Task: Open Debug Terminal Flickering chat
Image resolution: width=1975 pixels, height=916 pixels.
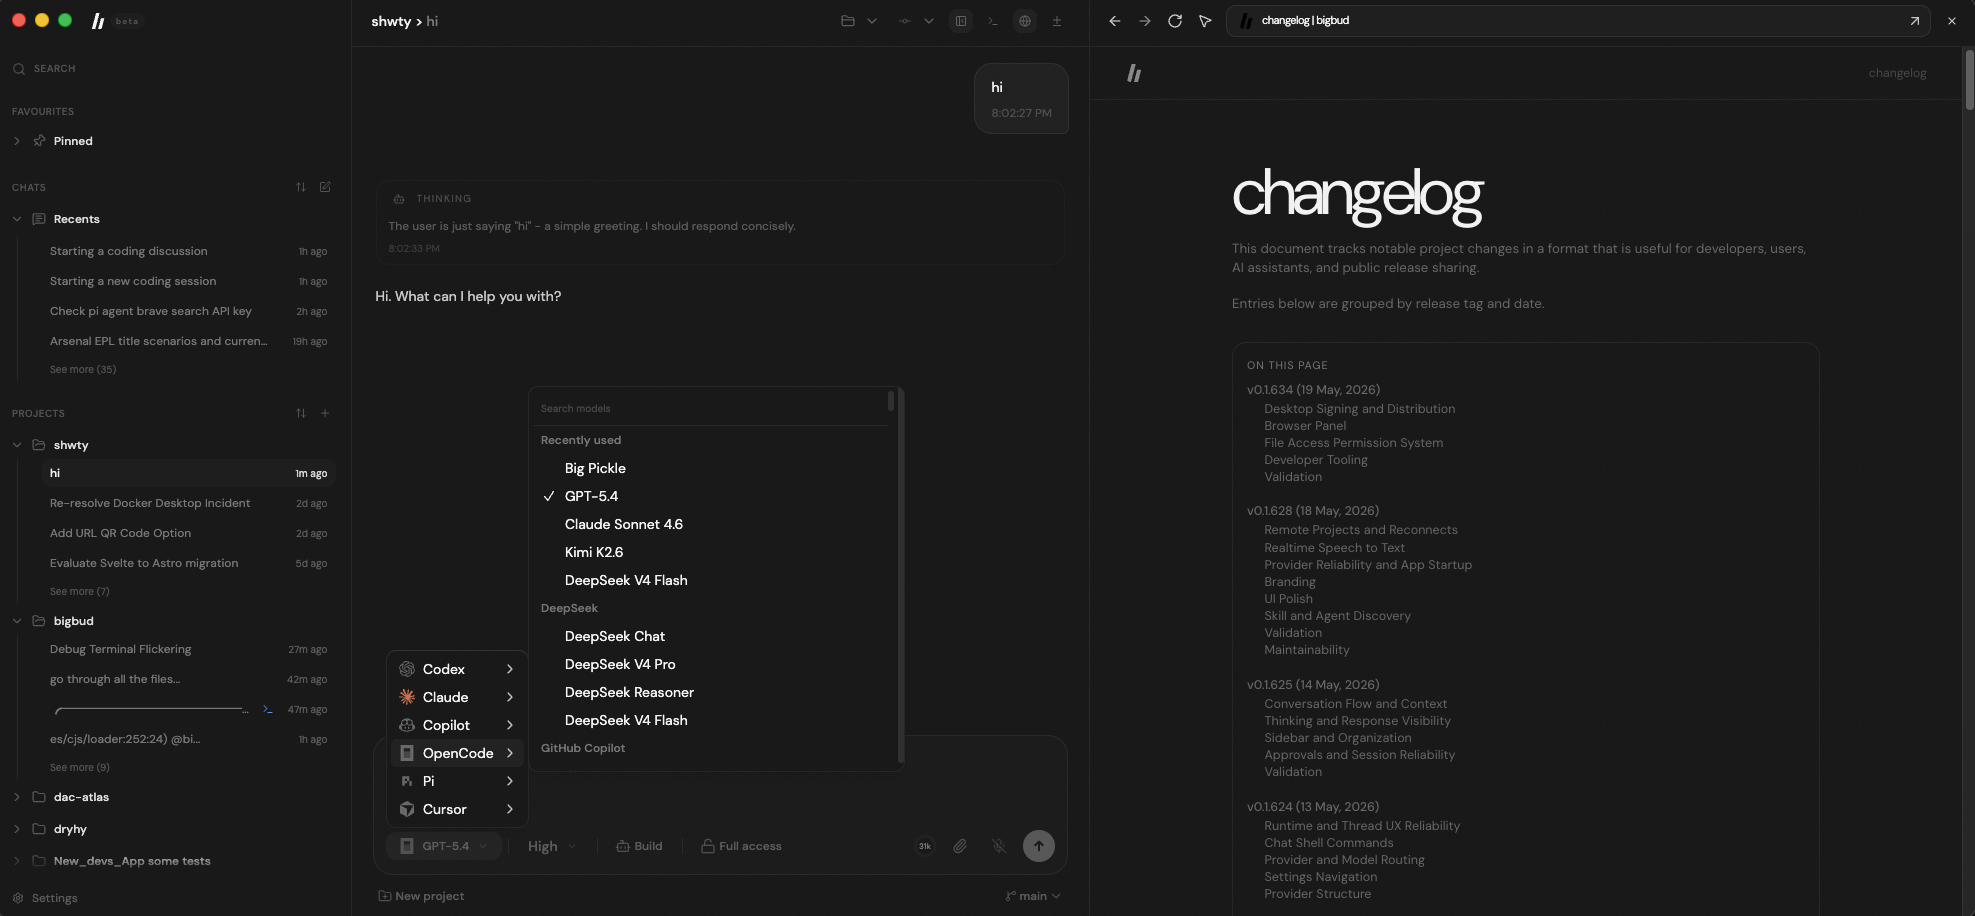Action: [188, 649]
